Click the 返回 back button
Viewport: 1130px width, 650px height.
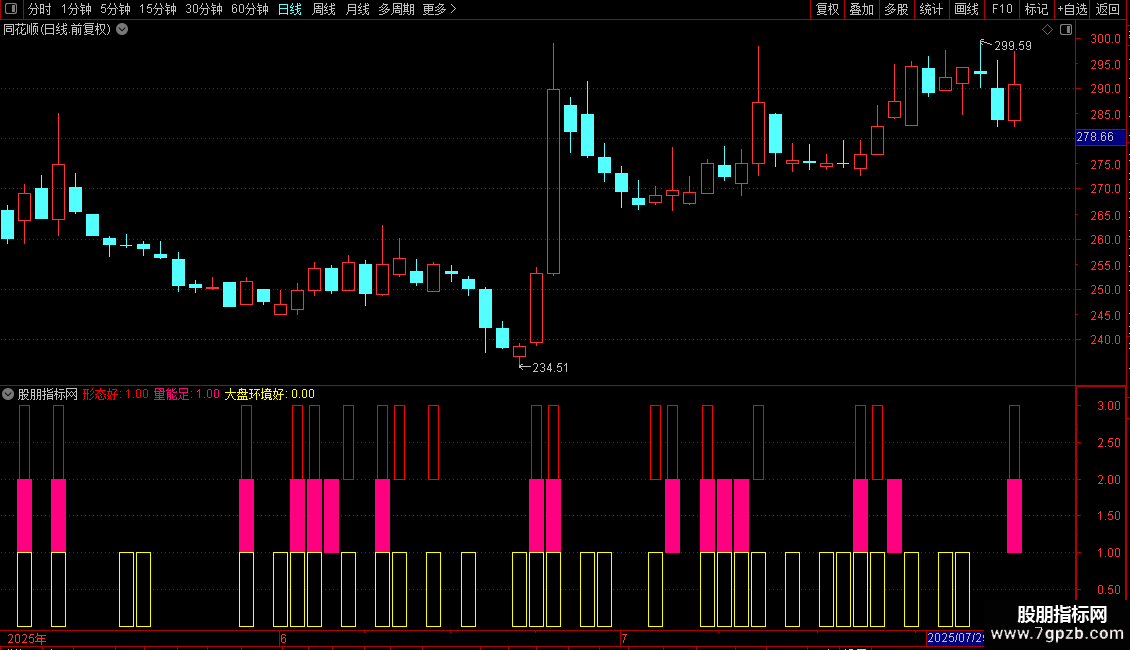tap(1108, 9)
